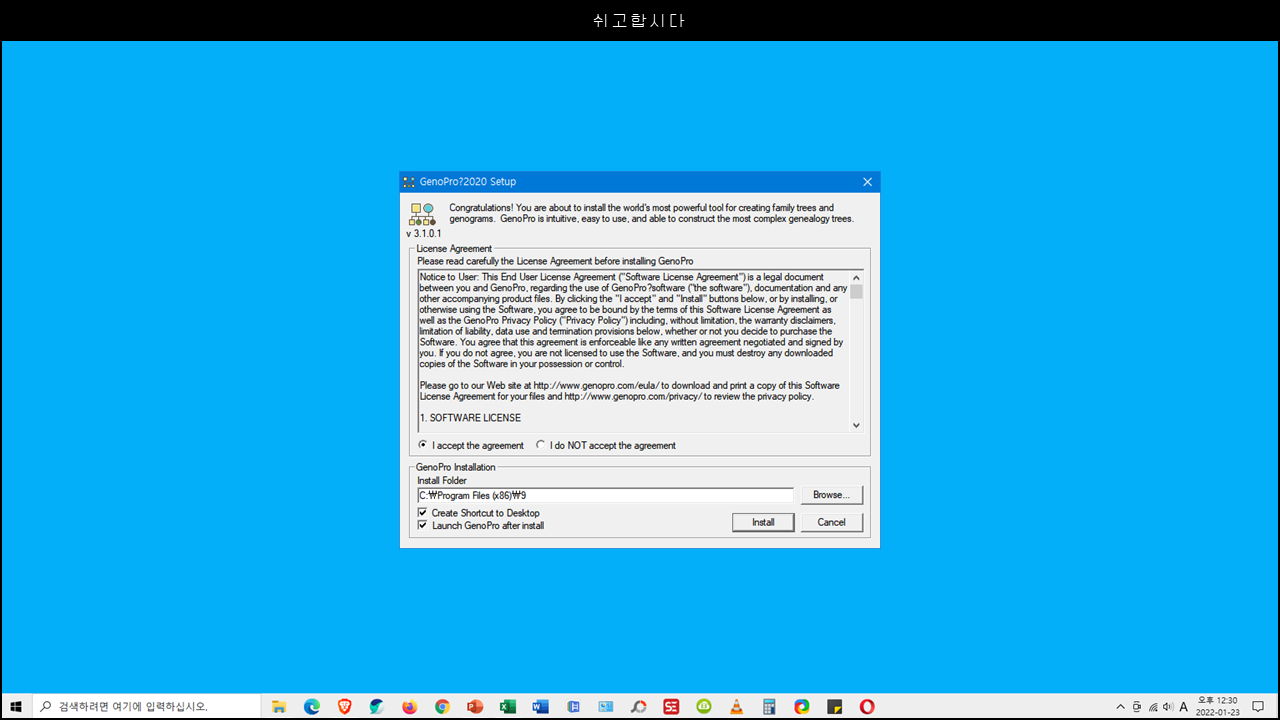Click the taskbar clock showing 12:30

click(x=1217, y=706)
